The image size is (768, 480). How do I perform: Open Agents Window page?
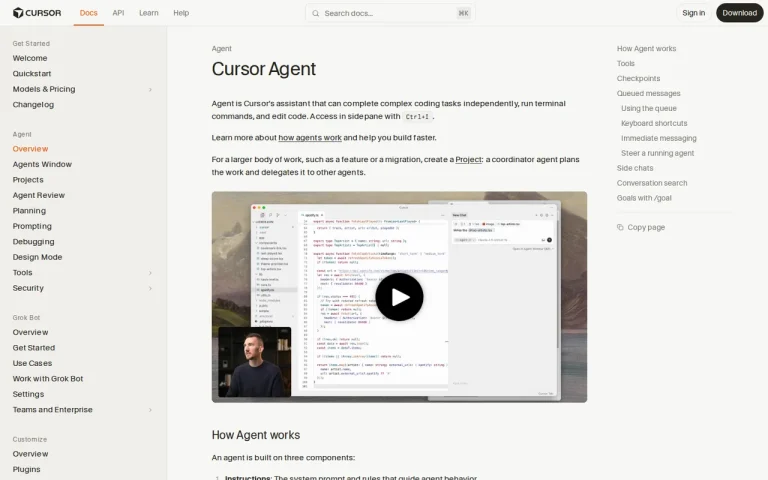point(42,164)
